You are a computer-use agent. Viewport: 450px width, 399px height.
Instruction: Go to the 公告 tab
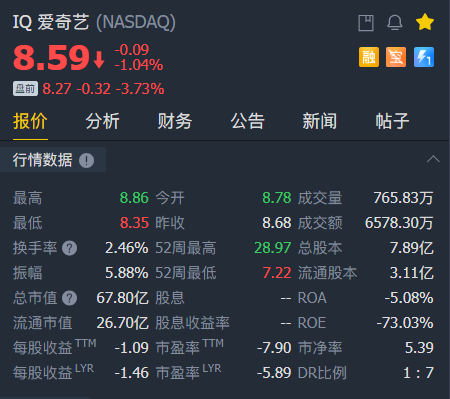point(248,121)
